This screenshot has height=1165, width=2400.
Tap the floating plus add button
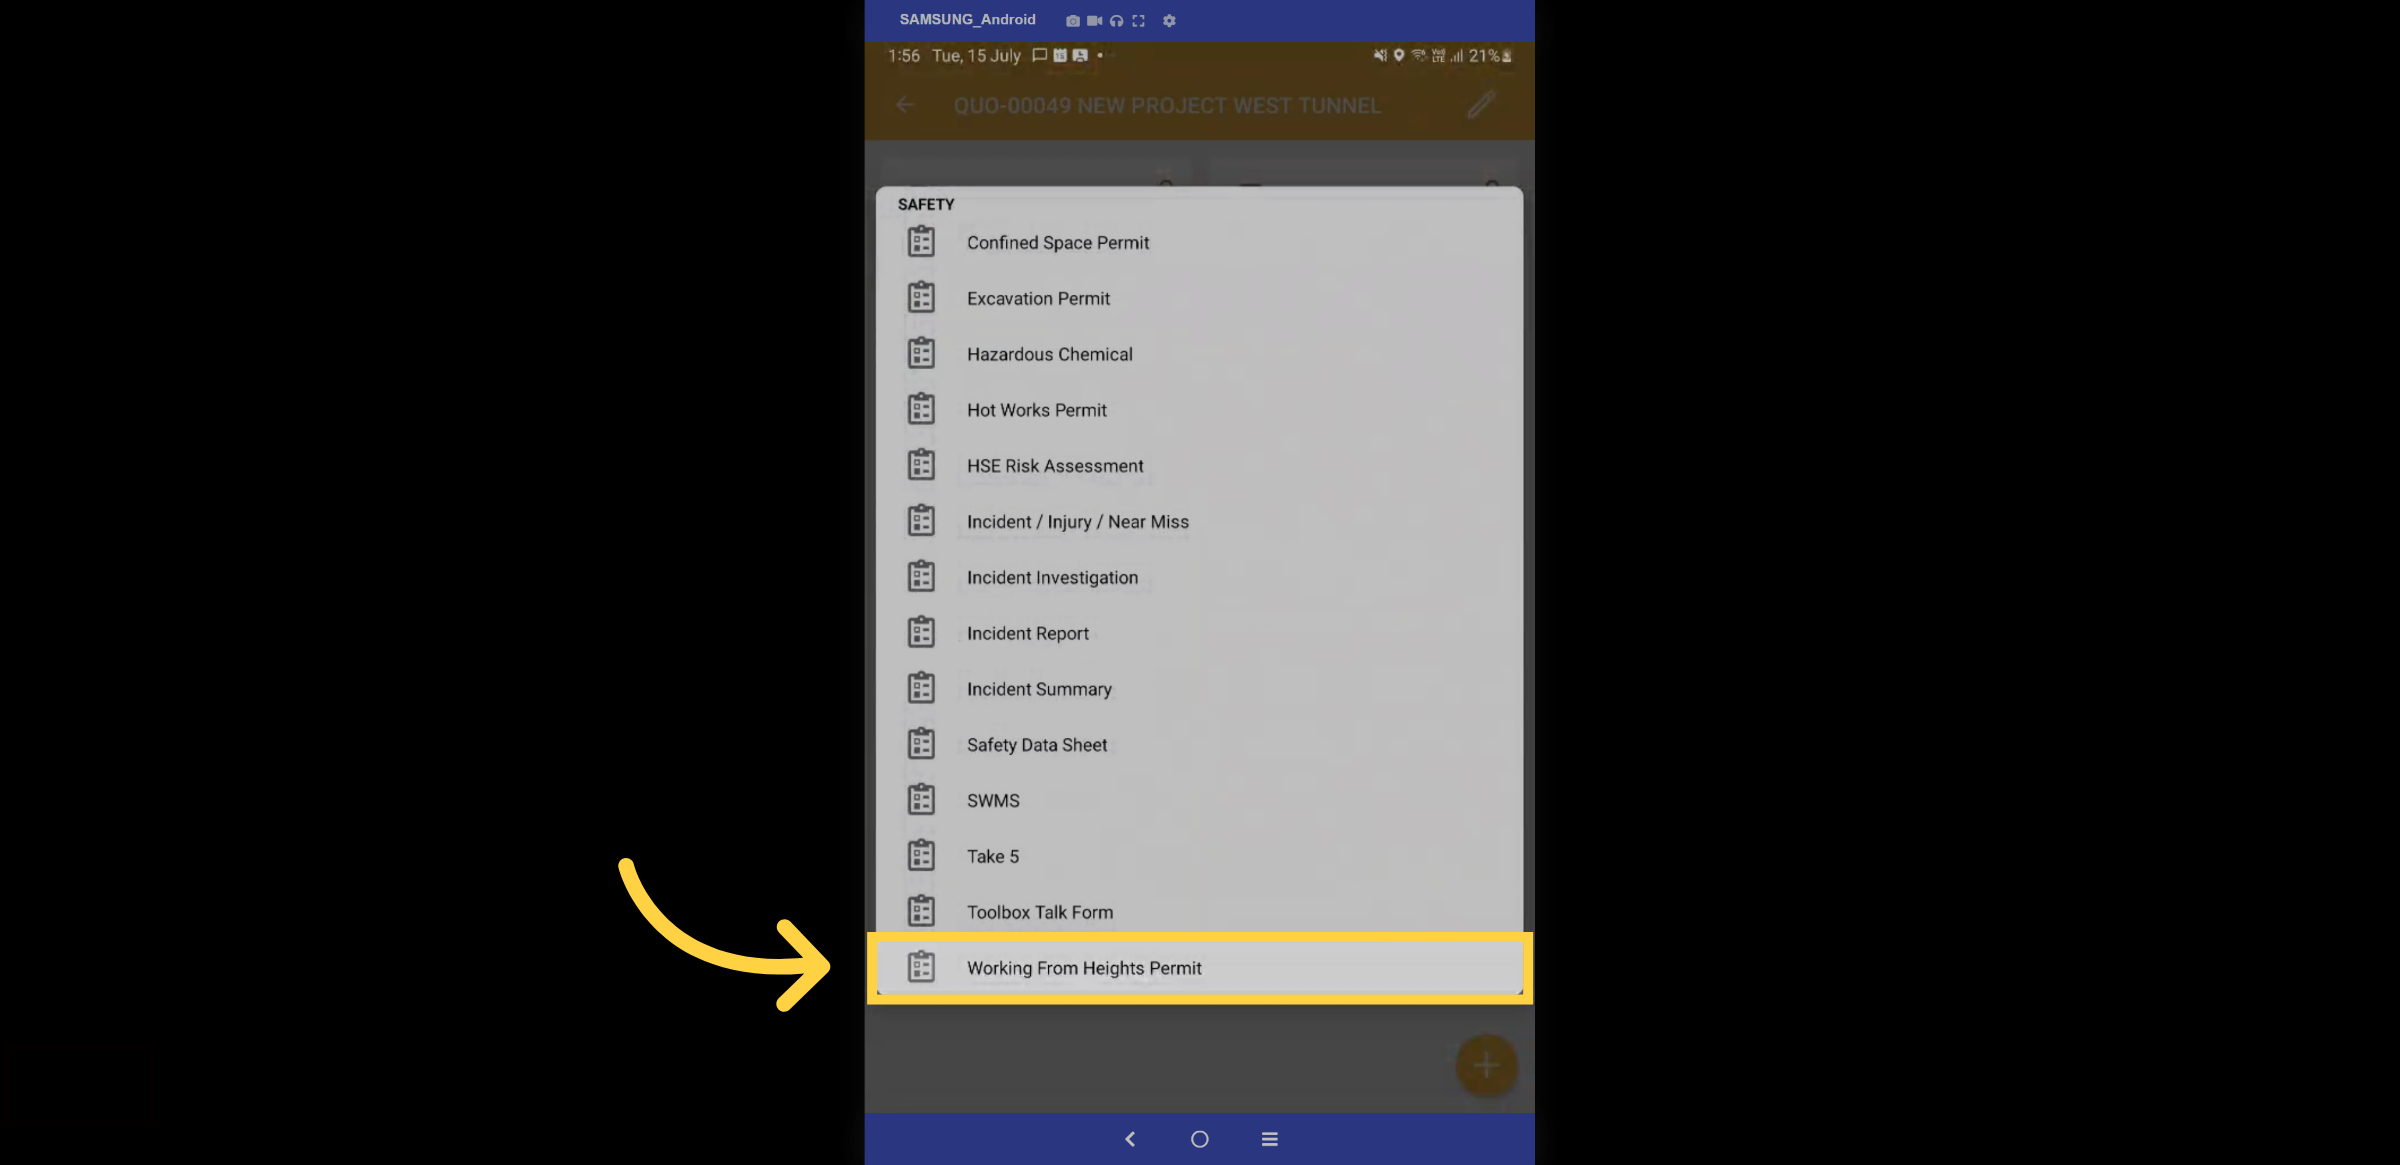[x=1487, y=1066]
